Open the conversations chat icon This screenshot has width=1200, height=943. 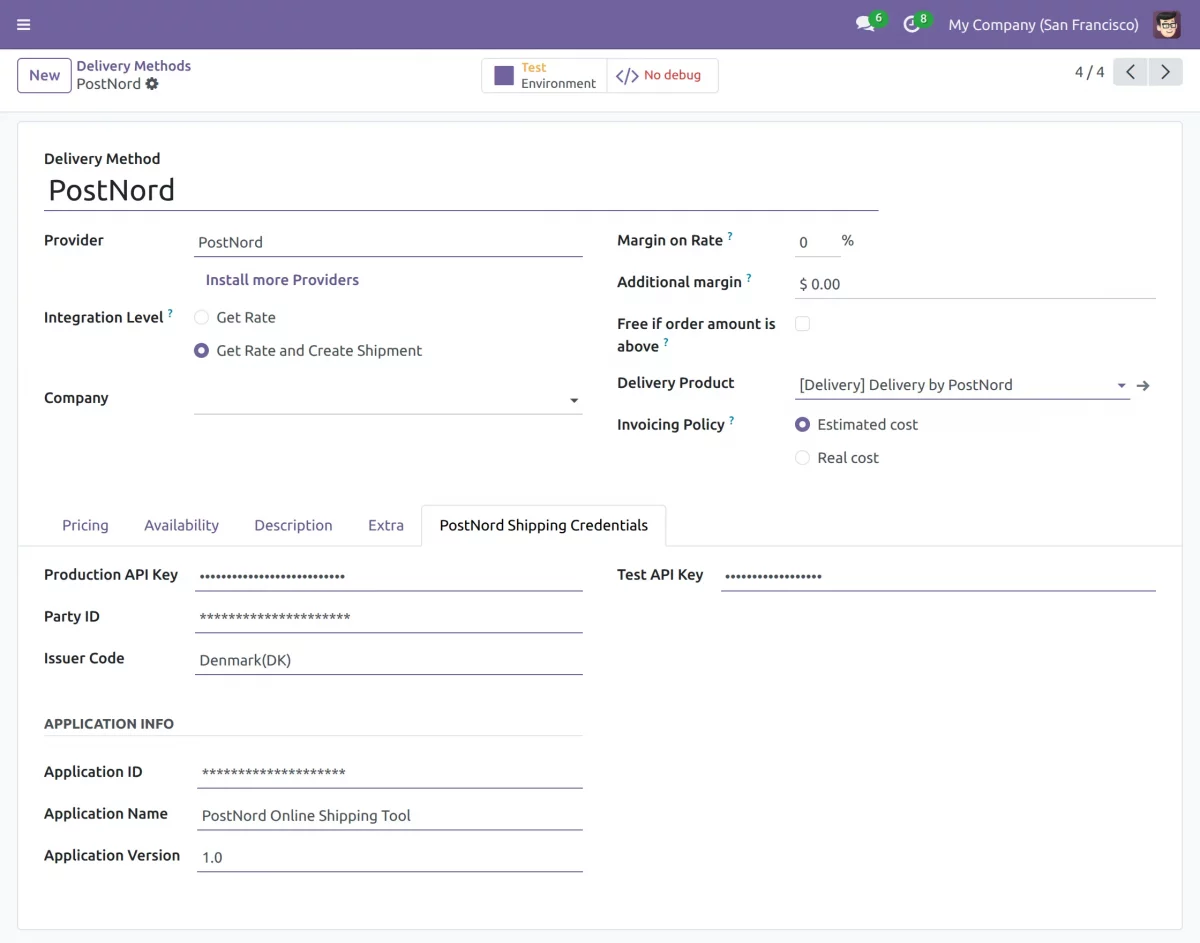[865, 24]
